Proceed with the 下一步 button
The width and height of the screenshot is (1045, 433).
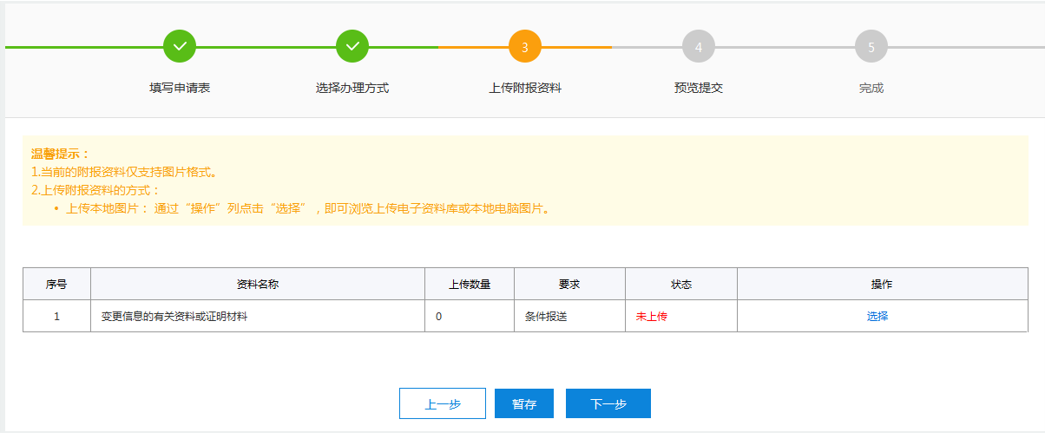pos(608,404)
